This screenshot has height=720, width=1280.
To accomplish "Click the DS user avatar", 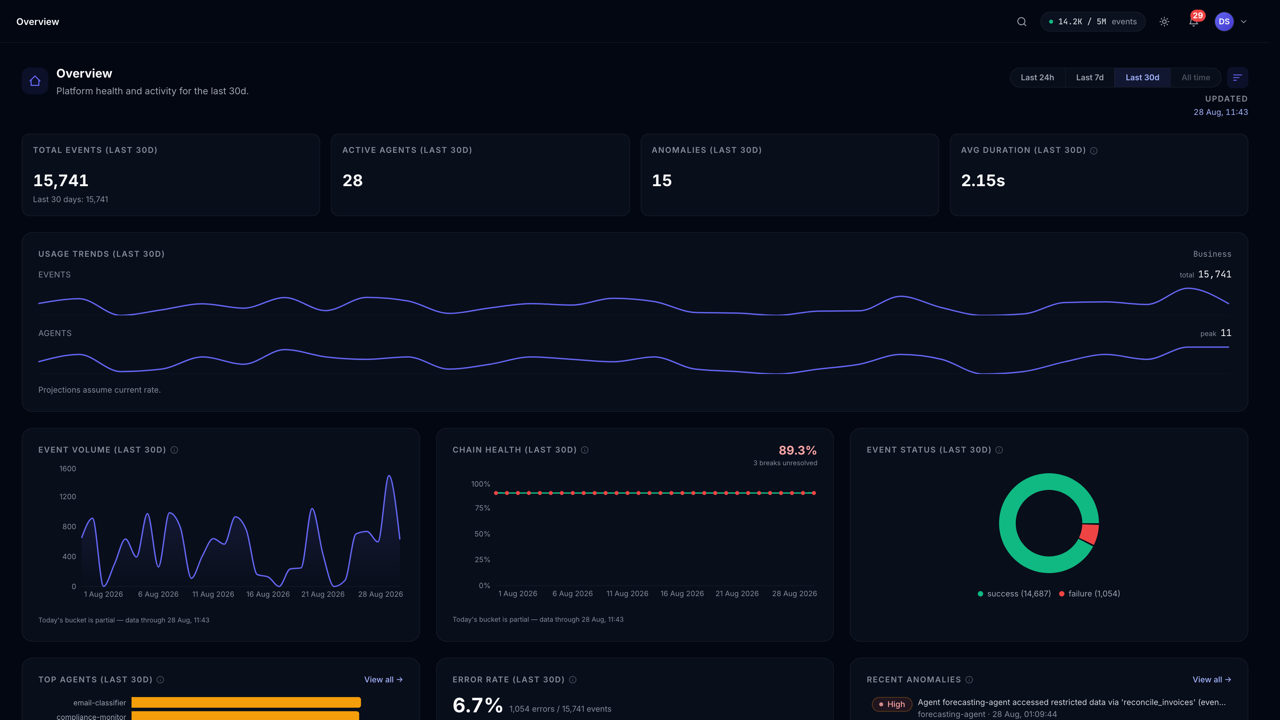I will pyautogui.click(x=1224, y=21).
